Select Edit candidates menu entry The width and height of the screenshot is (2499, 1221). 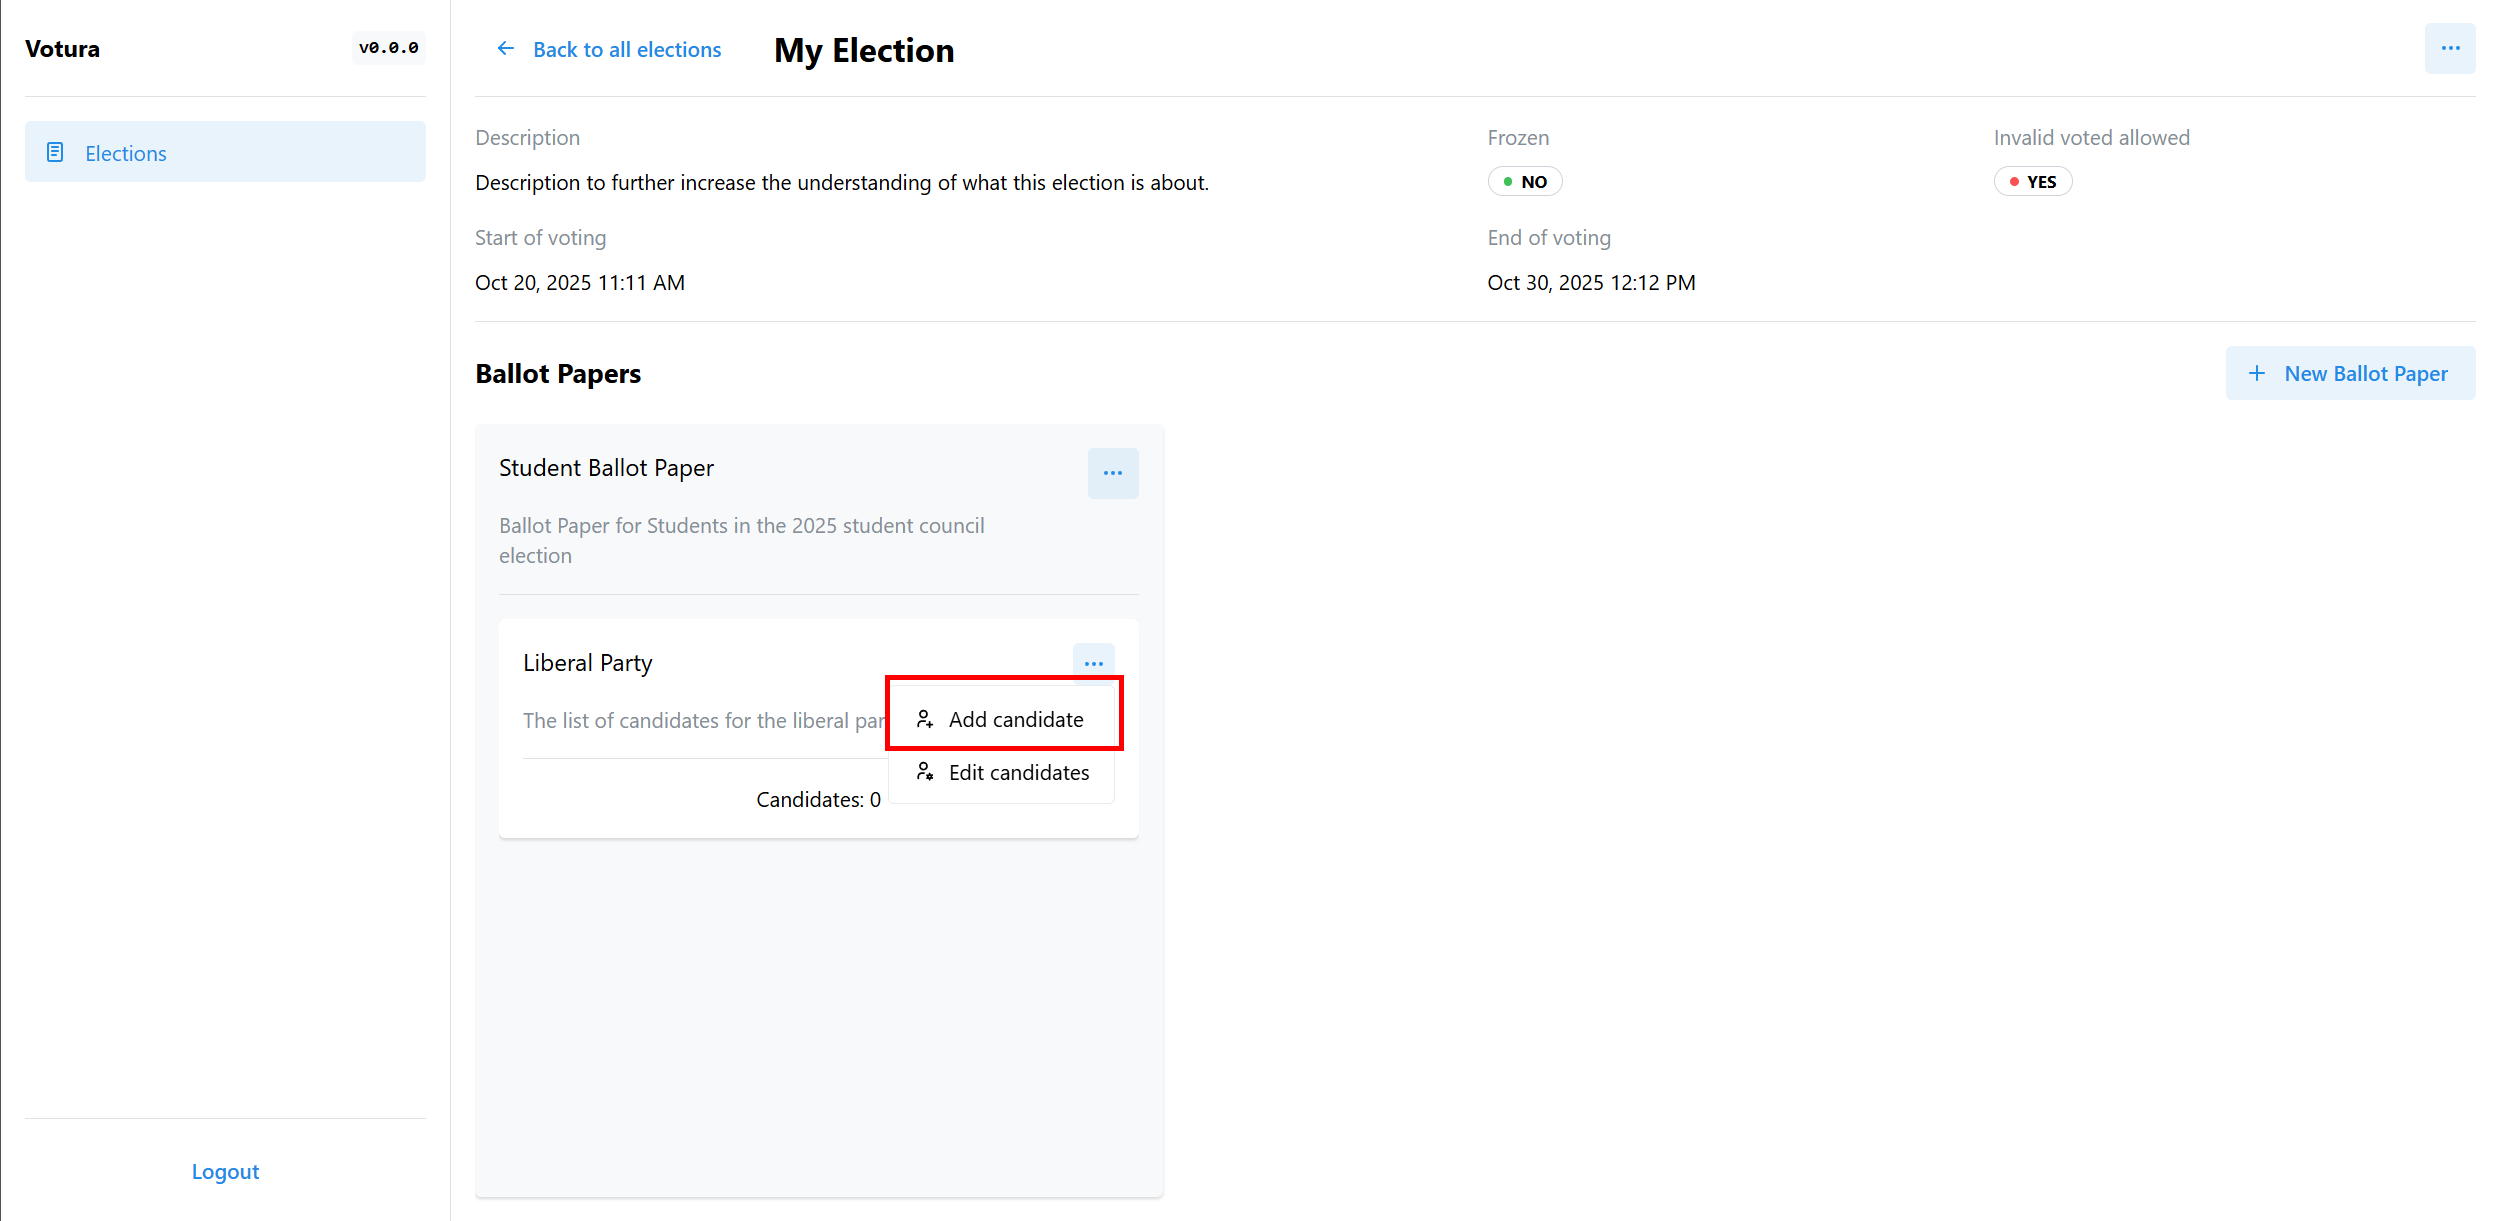1018,772
